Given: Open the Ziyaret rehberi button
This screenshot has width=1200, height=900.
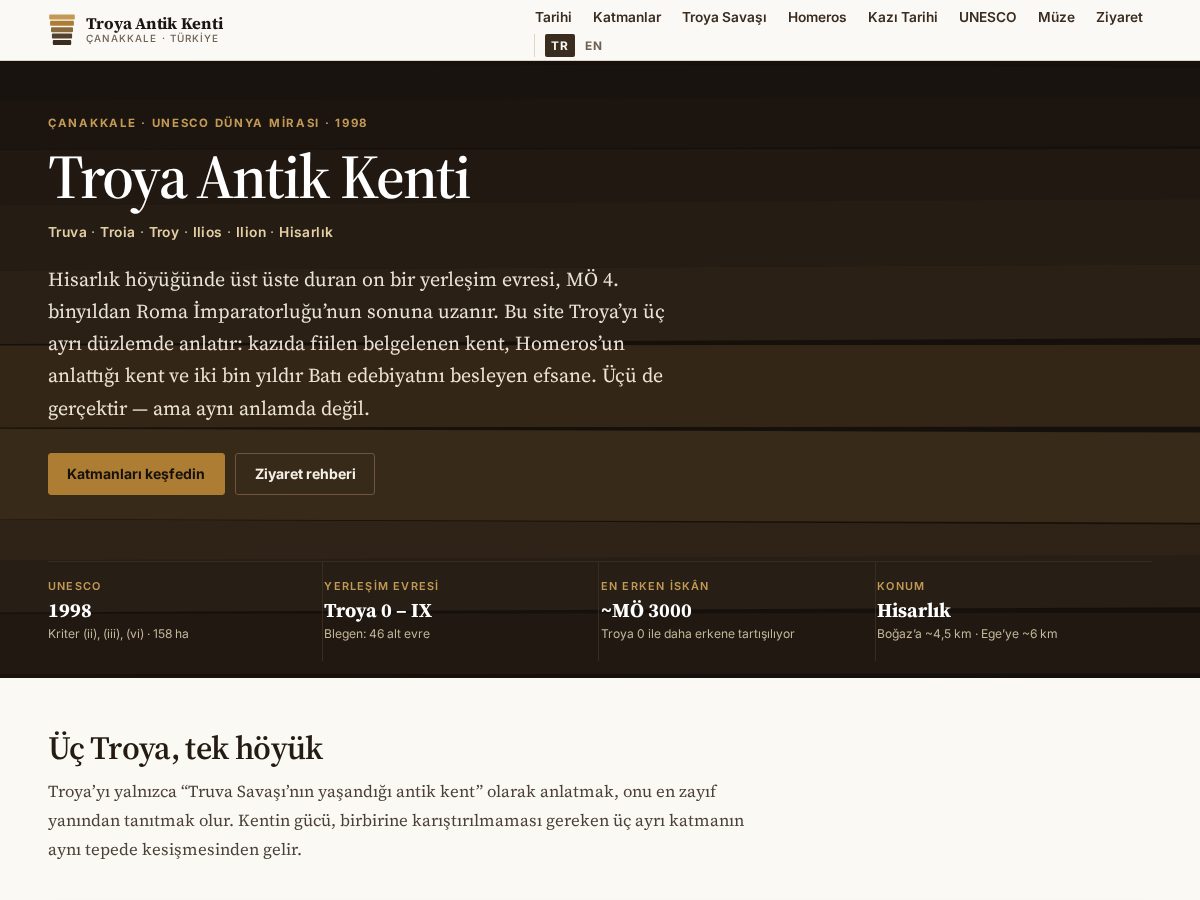Looking at the screenshot, I should [305, 474].
